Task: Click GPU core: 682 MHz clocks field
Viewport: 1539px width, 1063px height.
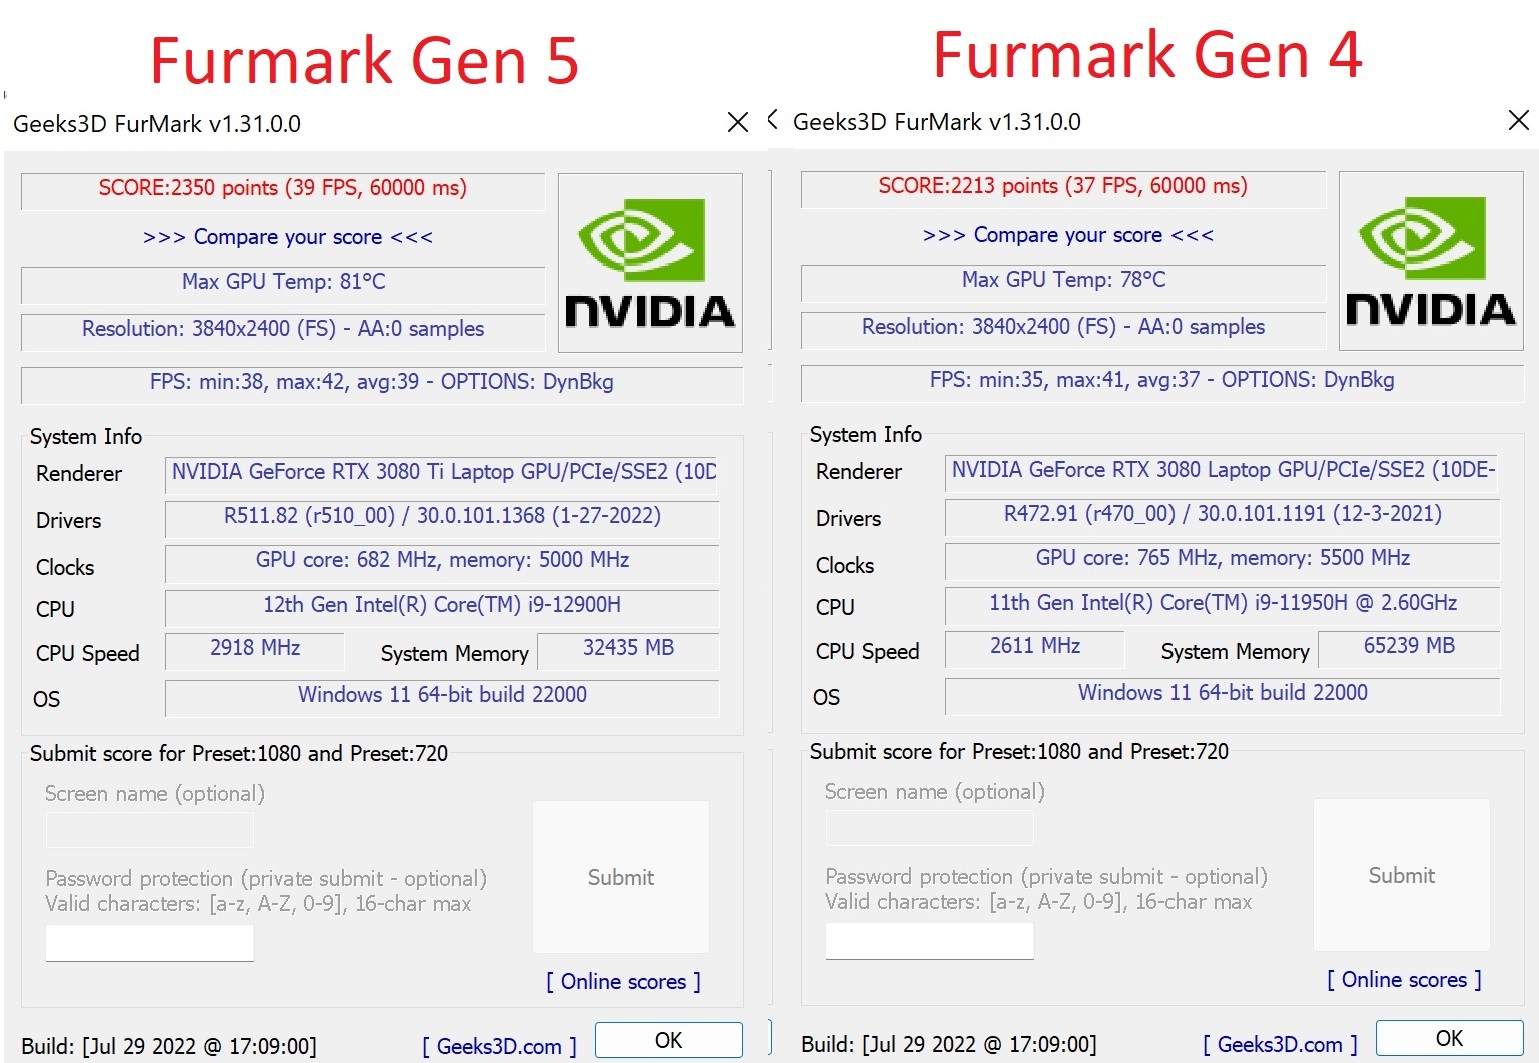Action: (x=442, y=562)
